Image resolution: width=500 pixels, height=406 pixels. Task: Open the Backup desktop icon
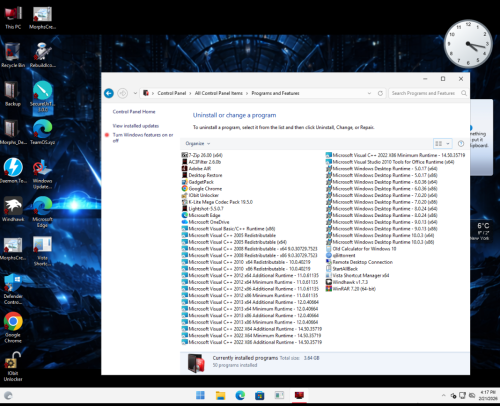[13, 94]
